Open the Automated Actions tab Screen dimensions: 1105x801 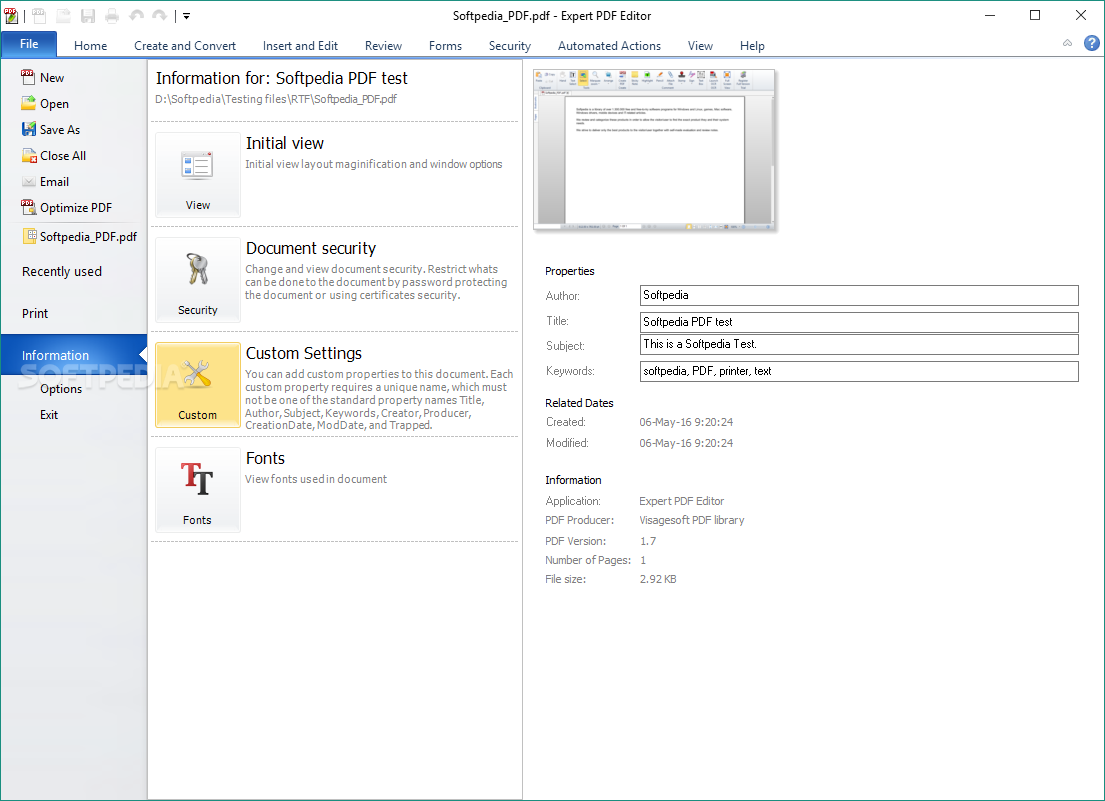click(610, 46)
